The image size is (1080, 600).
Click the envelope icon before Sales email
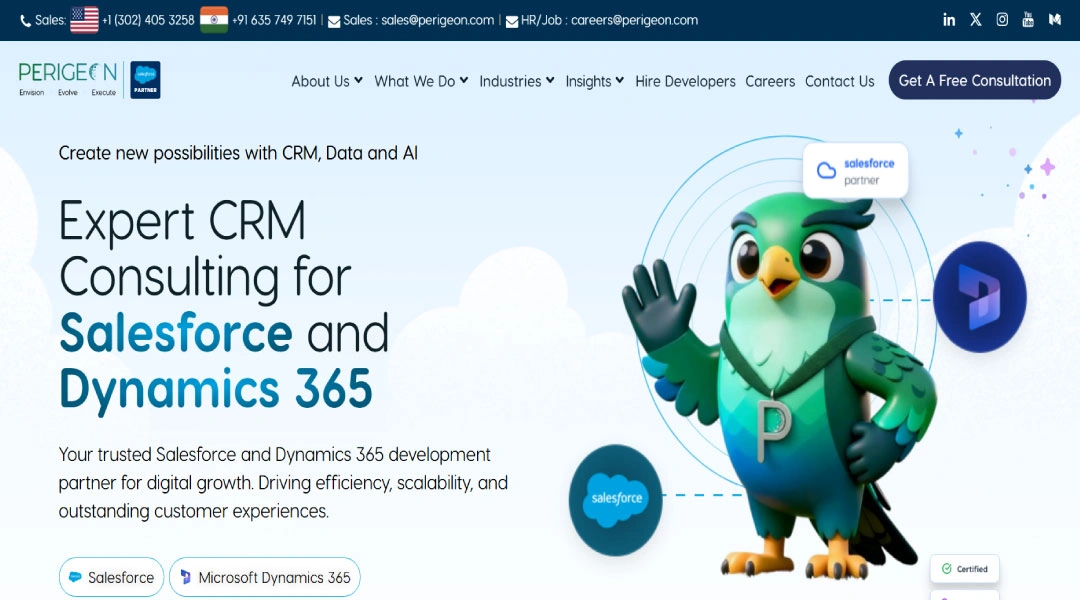(334, 21)
